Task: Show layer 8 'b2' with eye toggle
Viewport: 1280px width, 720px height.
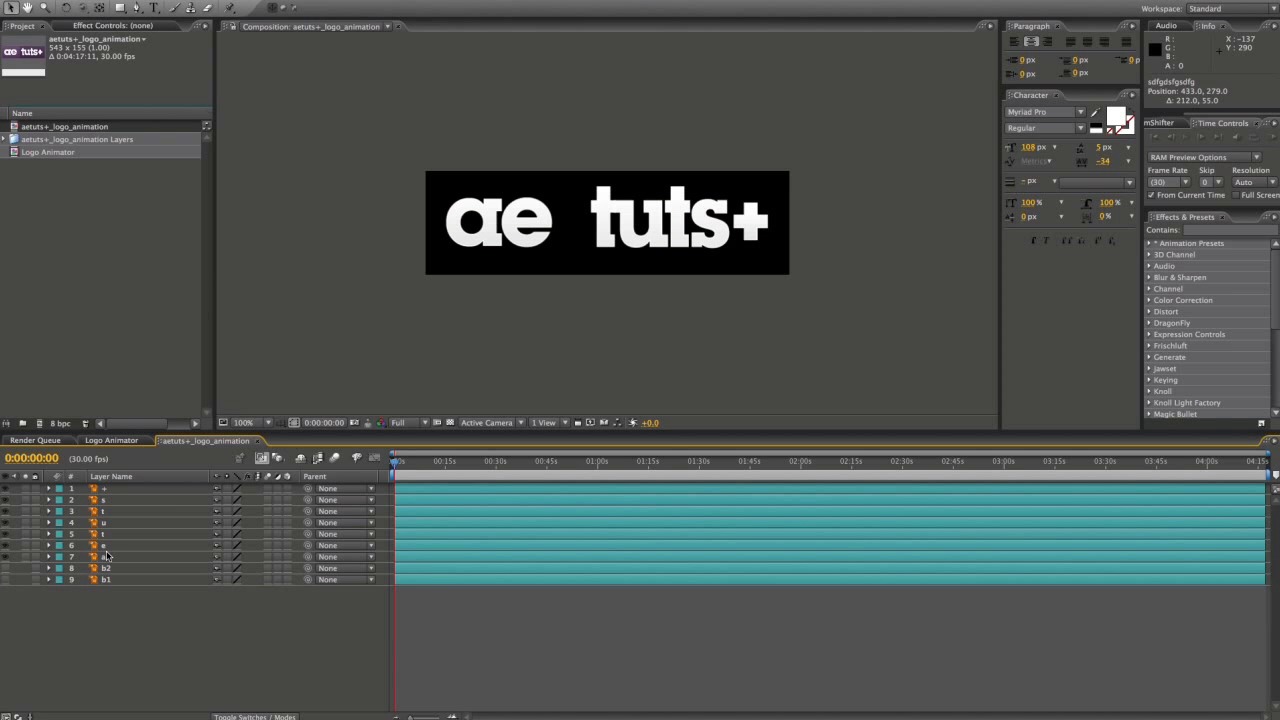Action: (x=5, y=568)
